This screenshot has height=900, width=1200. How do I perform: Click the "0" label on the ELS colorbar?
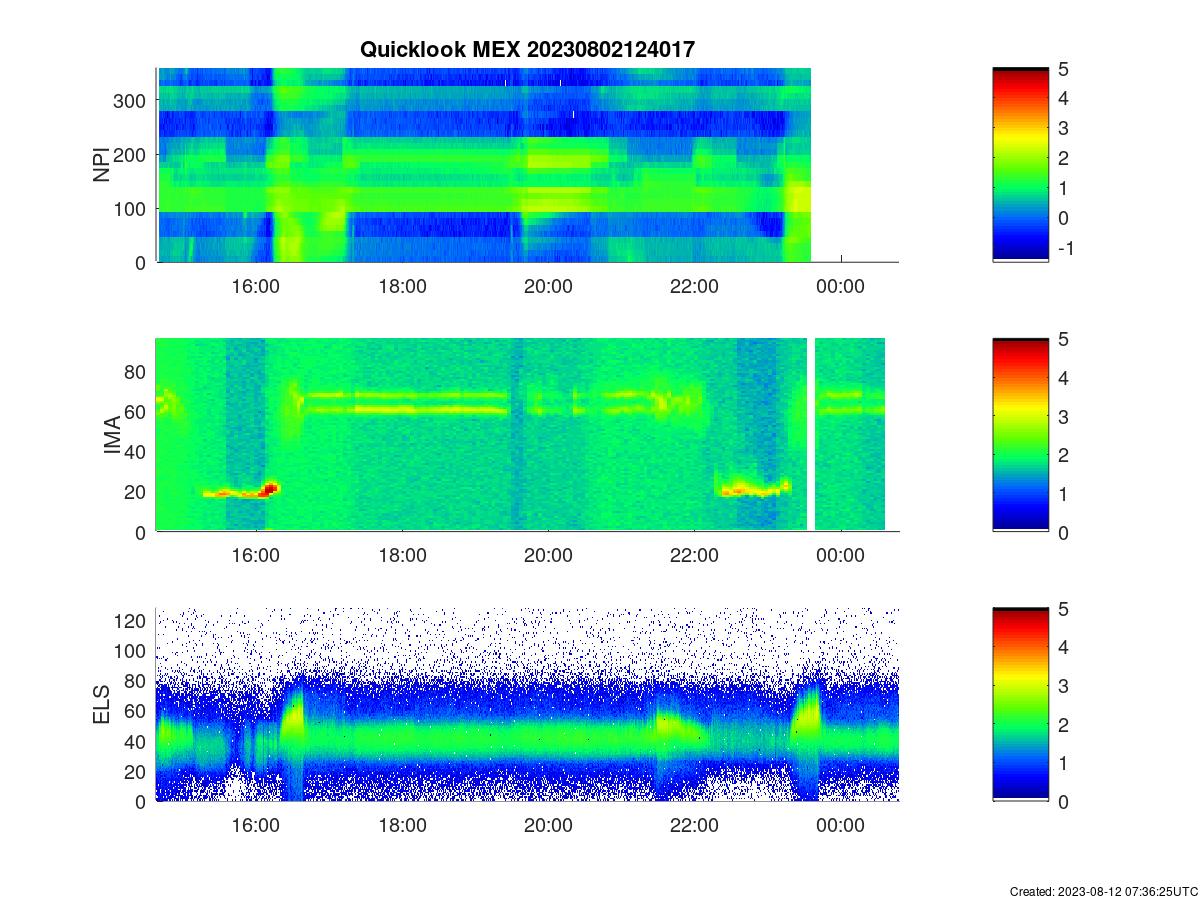(1063, 803)
